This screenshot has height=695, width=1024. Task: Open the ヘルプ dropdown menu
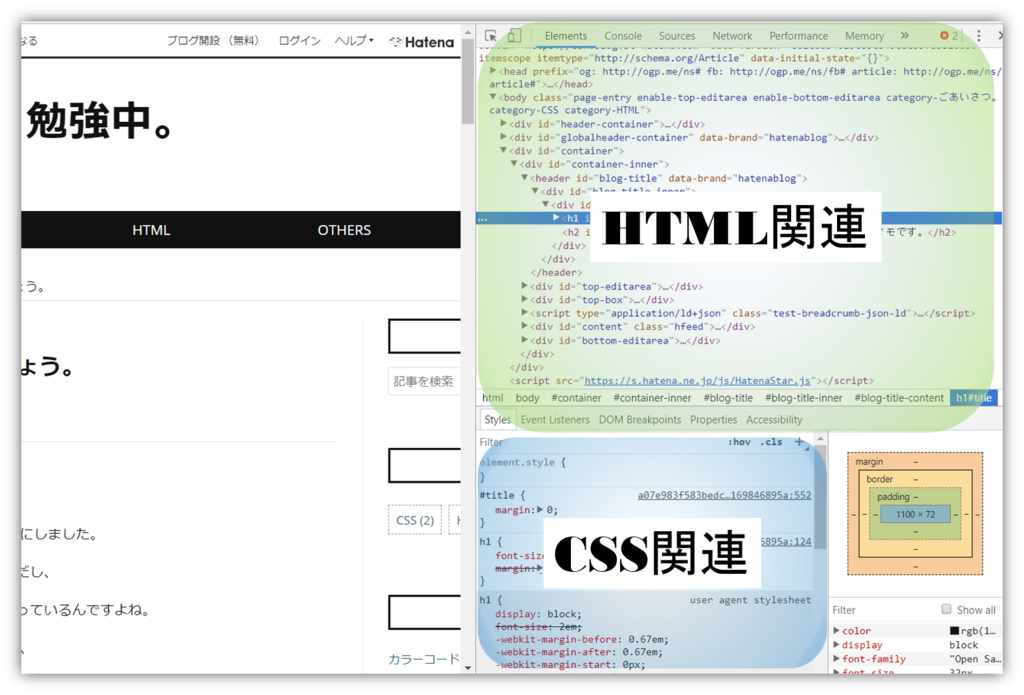coord(354,40)
